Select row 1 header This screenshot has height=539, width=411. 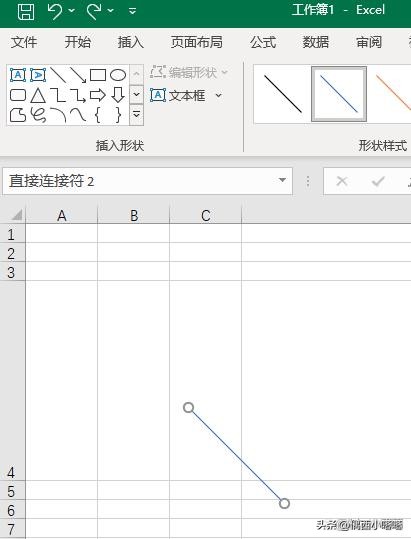[12, 234]
